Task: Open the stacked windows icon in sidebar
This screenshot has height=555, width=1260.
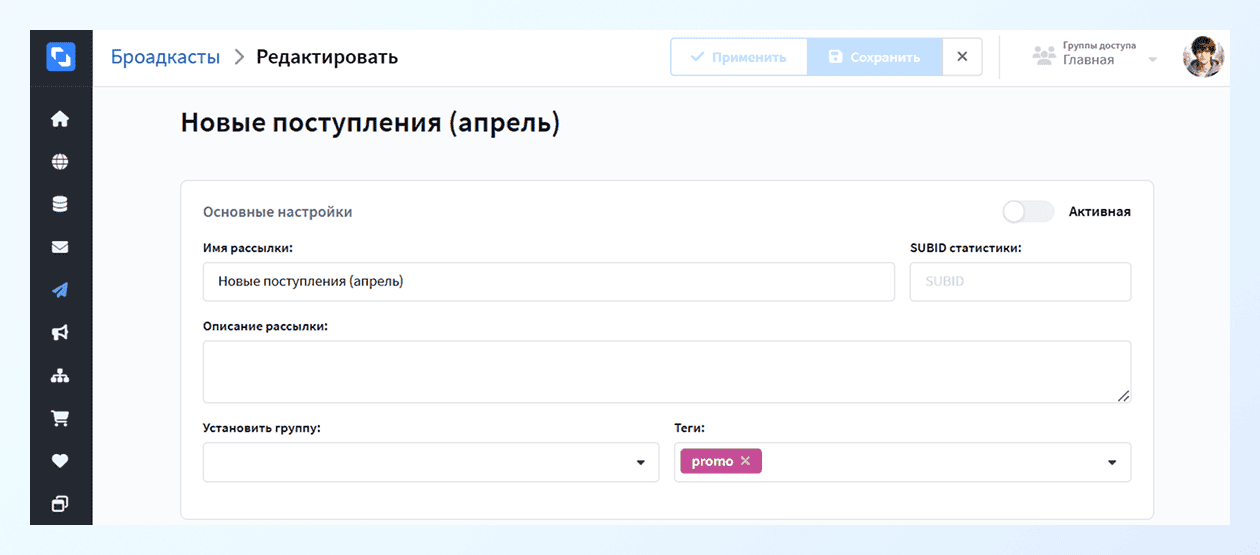Action: click(60, 504)
